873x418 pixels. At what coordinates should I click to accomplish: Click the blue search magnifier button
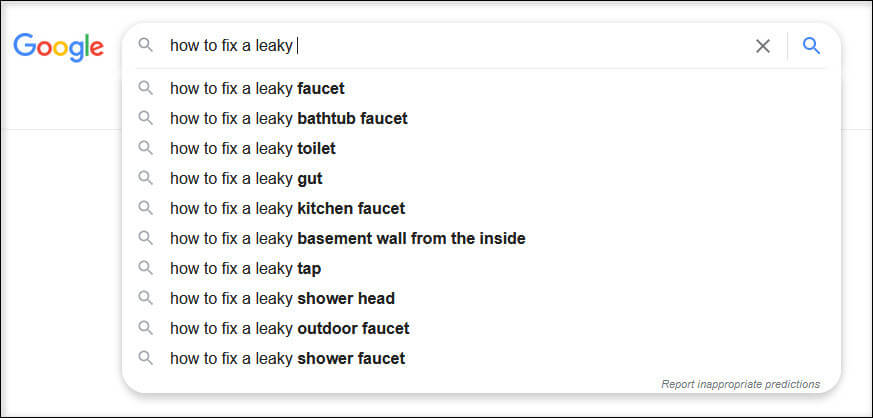tap(811, 46)
